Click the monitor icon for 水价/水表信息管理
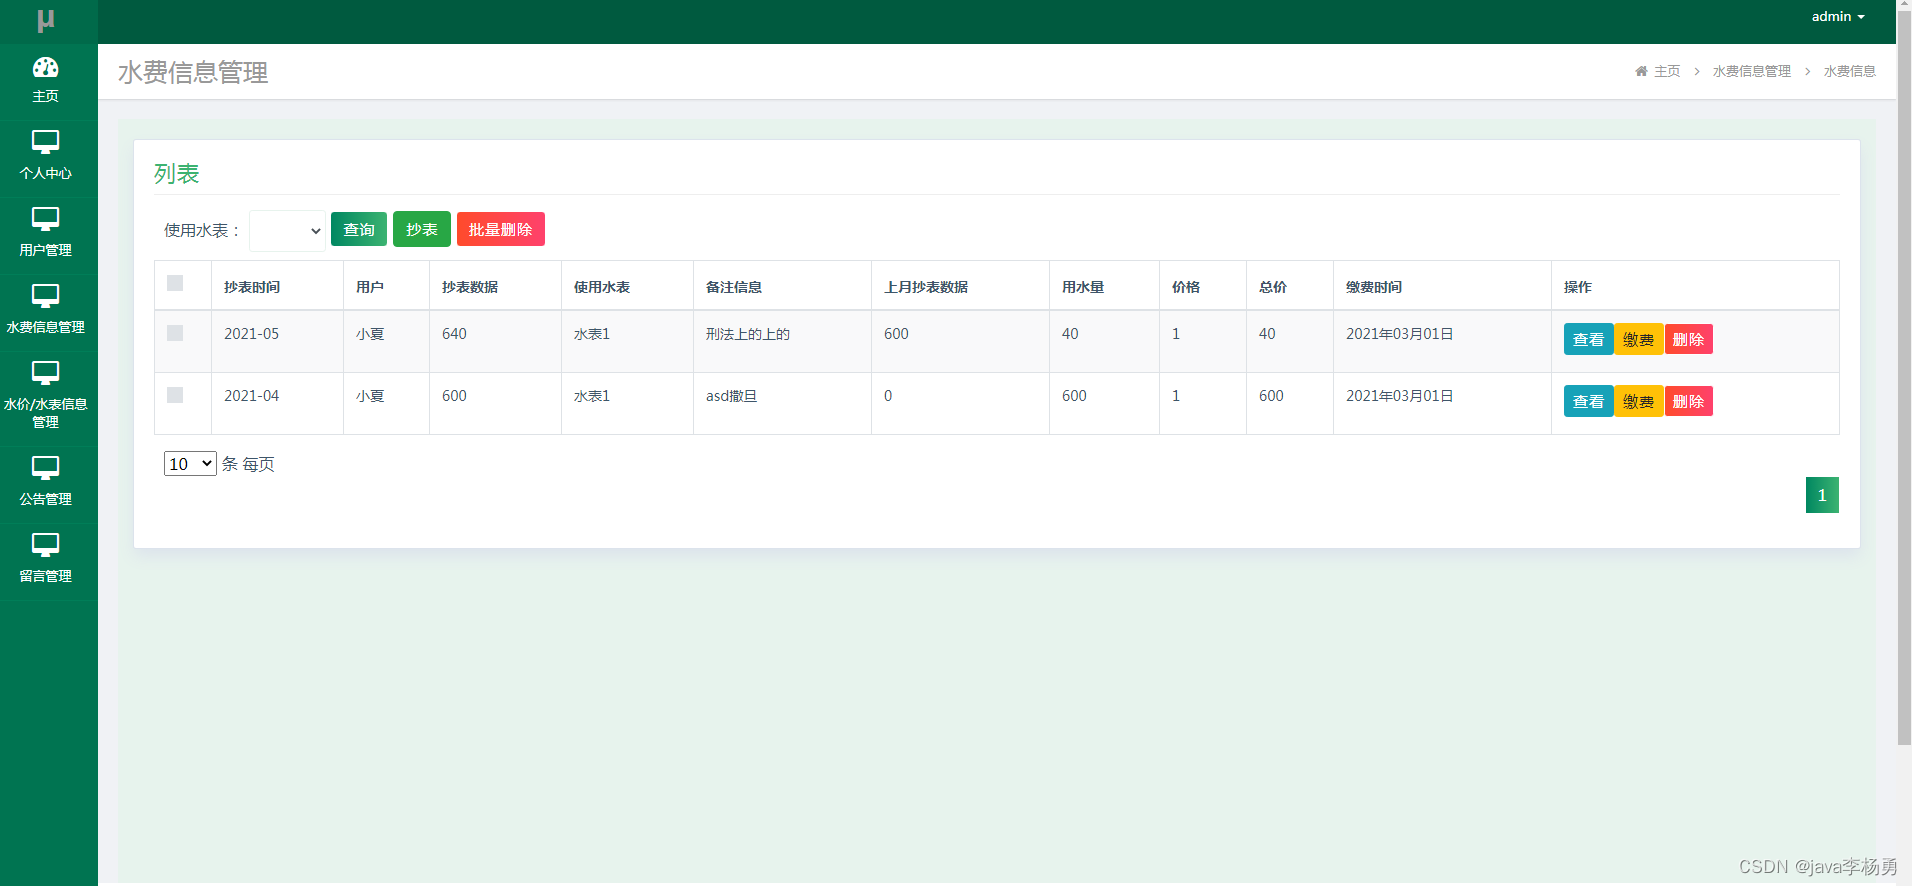The image size is (1912, 886). (x=46, y=372)
